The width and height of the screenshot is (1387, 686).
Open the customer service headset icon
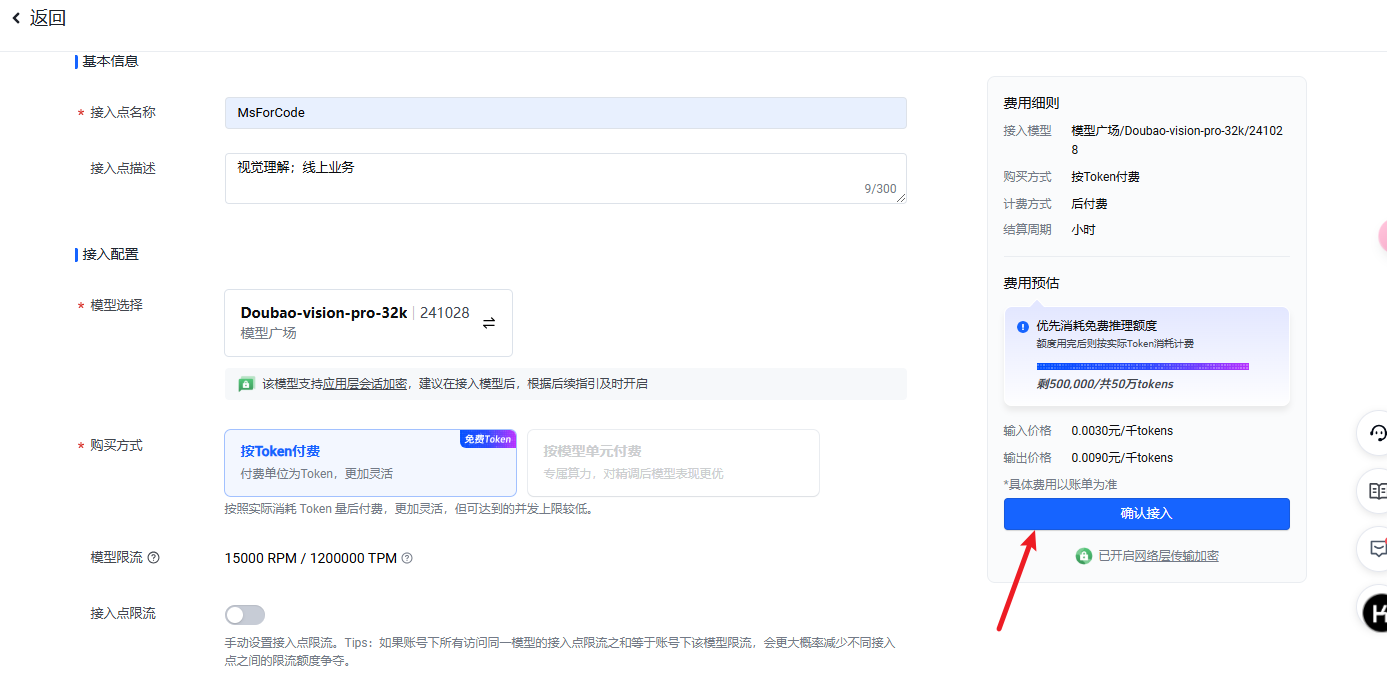click(x=1378, y=433)
